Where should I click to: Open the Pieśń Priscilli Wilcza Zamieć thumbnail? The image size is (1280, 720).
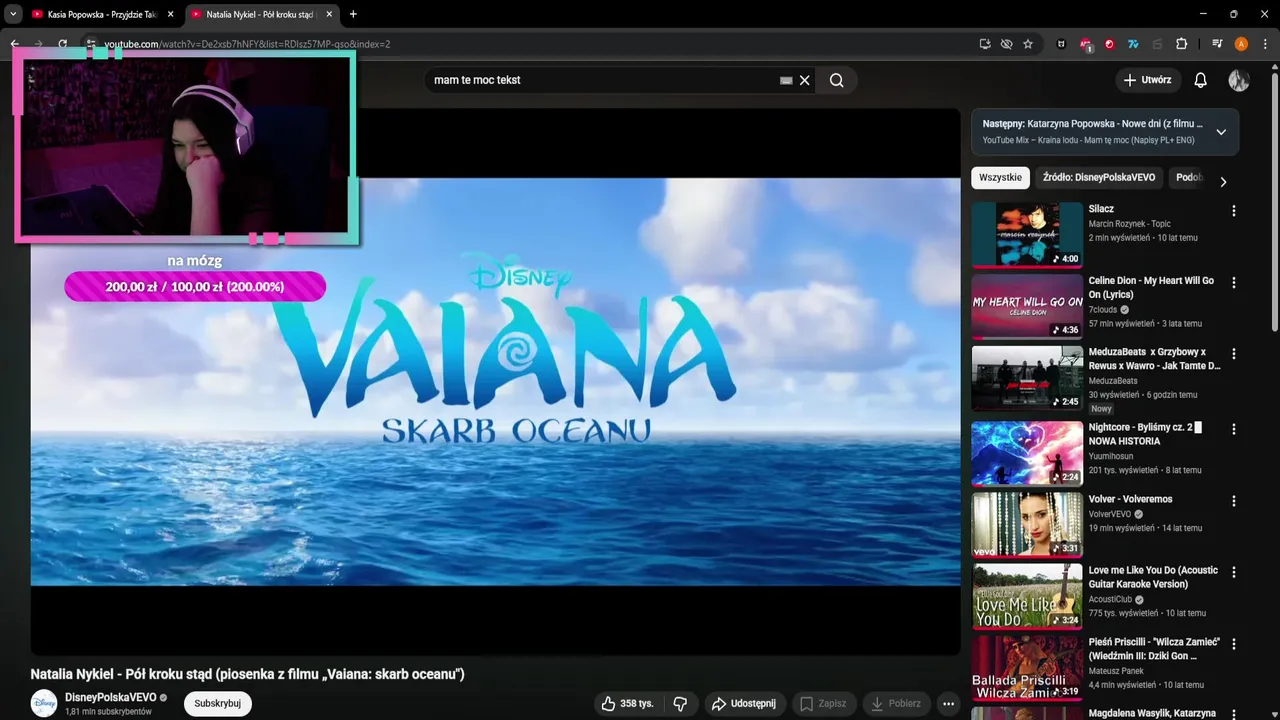point(1027,668)
